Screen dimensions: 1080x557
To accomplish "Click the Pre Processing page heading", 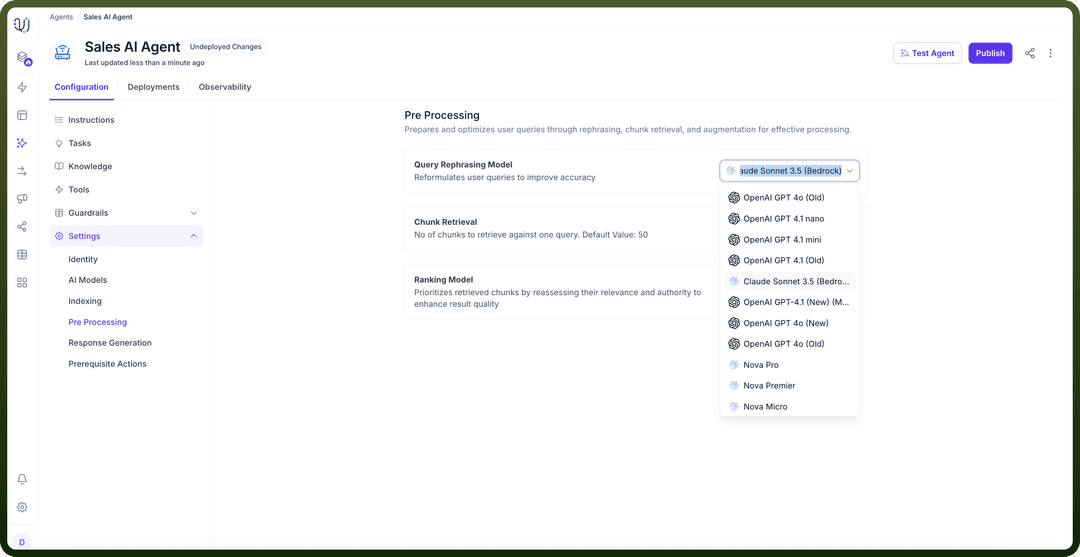I will tap(442, 115).
